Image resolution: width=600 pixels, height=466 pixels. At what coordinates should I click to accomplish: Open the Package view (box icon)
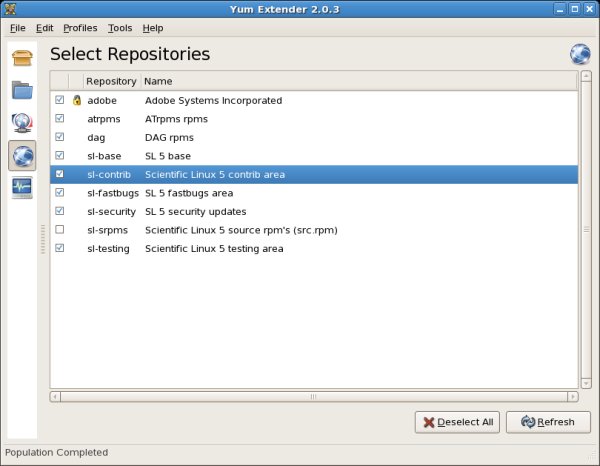22,58
